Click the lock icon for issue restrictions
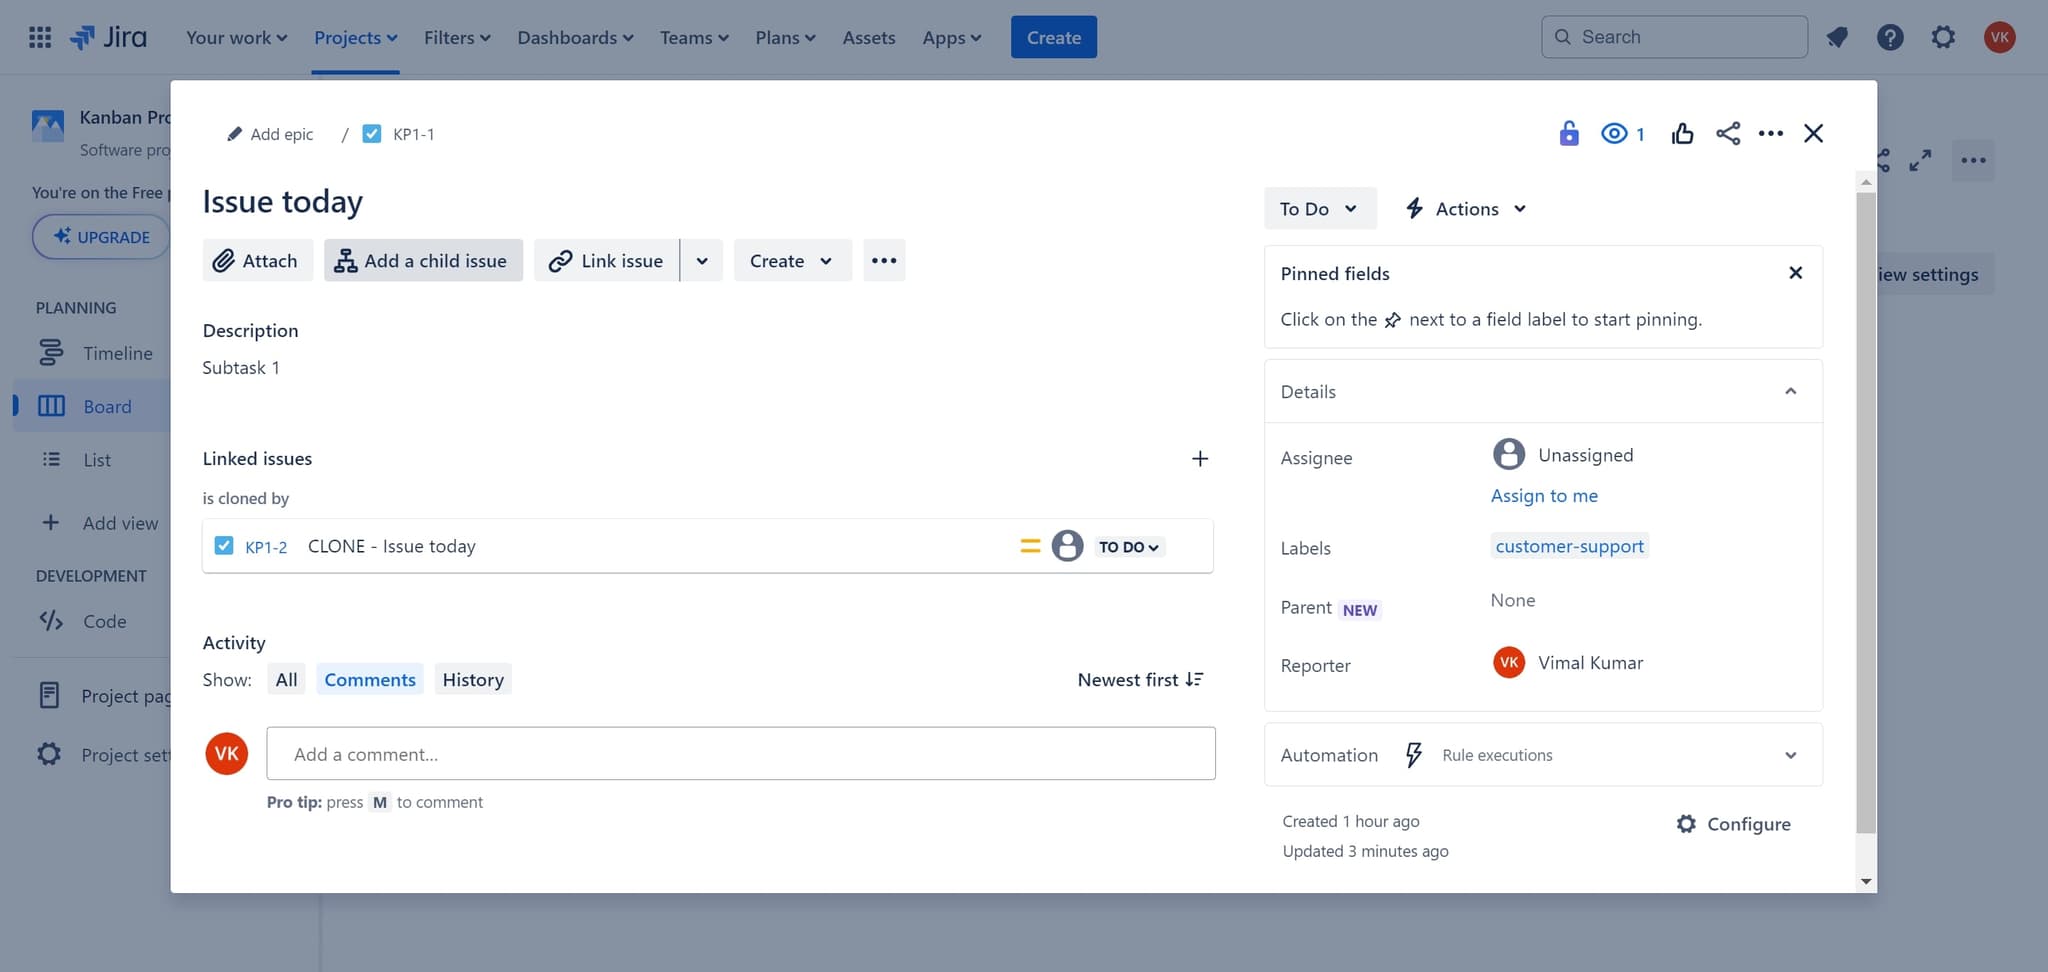This screenshot has width=2048, height=972. [1568, 133]
